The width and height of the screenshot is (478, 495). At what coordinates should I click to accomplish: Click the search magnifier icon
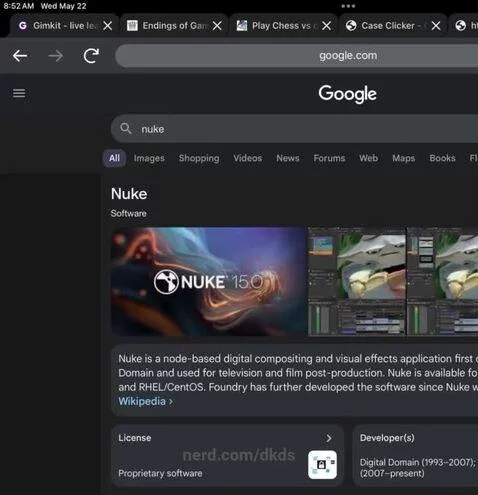pyautogui.click(x=126, y=128)
